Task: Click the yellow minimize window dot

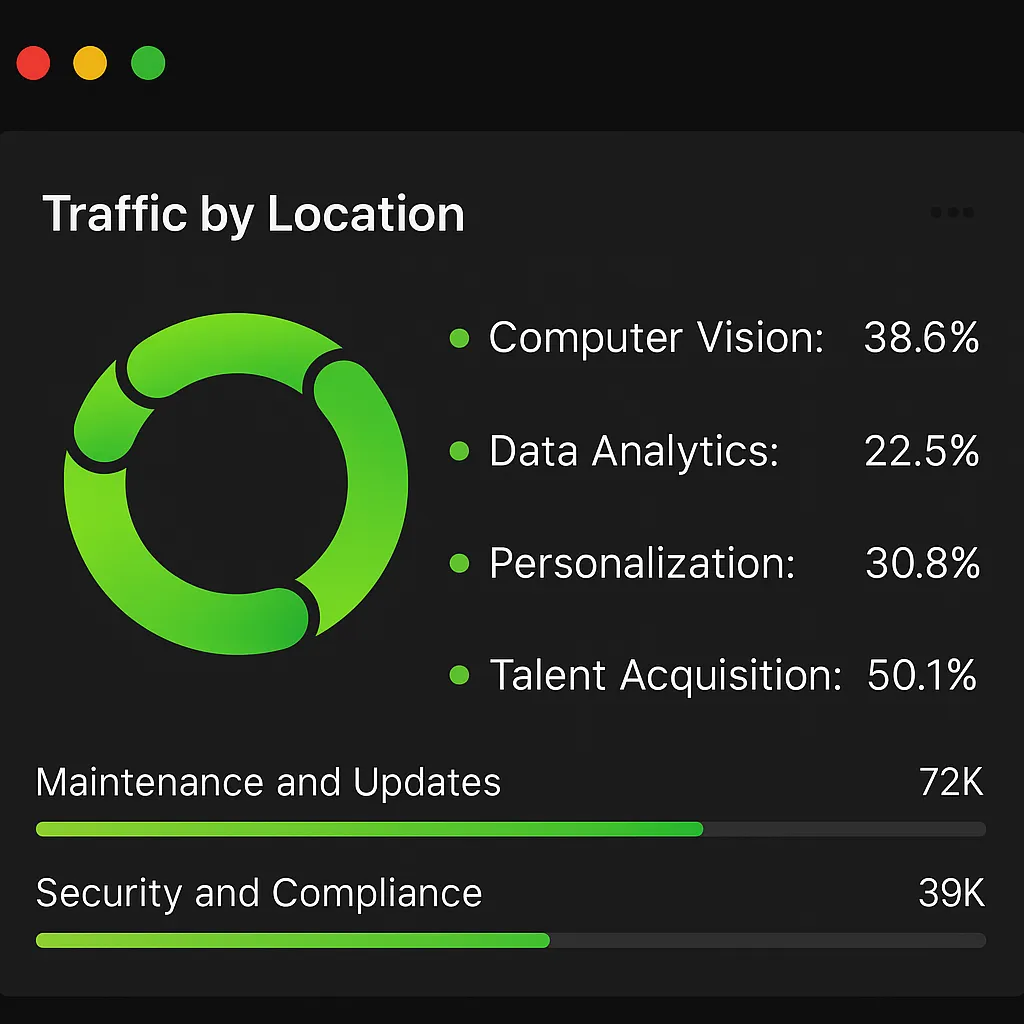Action: tap(90, 63)
